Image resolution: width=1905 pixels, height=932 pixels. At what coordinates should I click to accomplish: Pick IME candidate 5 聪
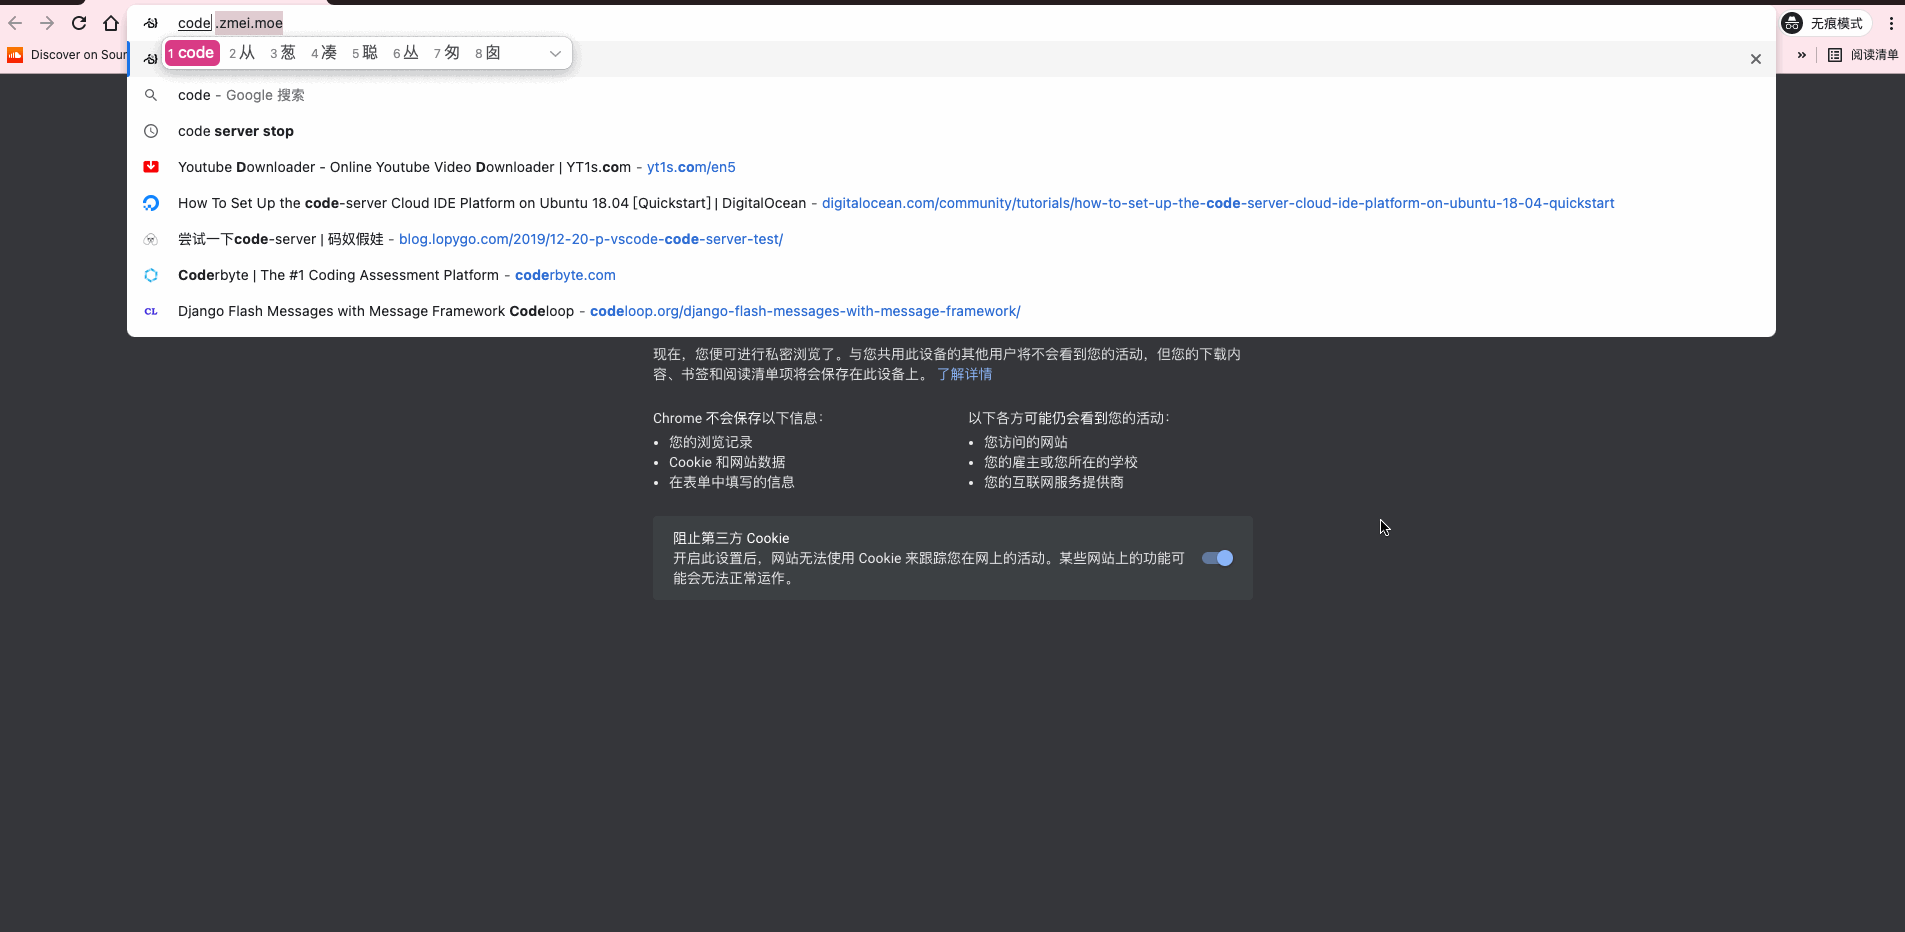(365, 53)
